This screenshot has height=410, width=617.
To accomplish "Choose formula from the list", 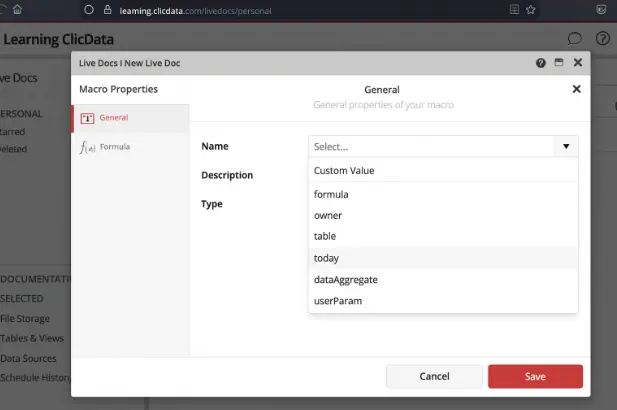I will [443, 194].
